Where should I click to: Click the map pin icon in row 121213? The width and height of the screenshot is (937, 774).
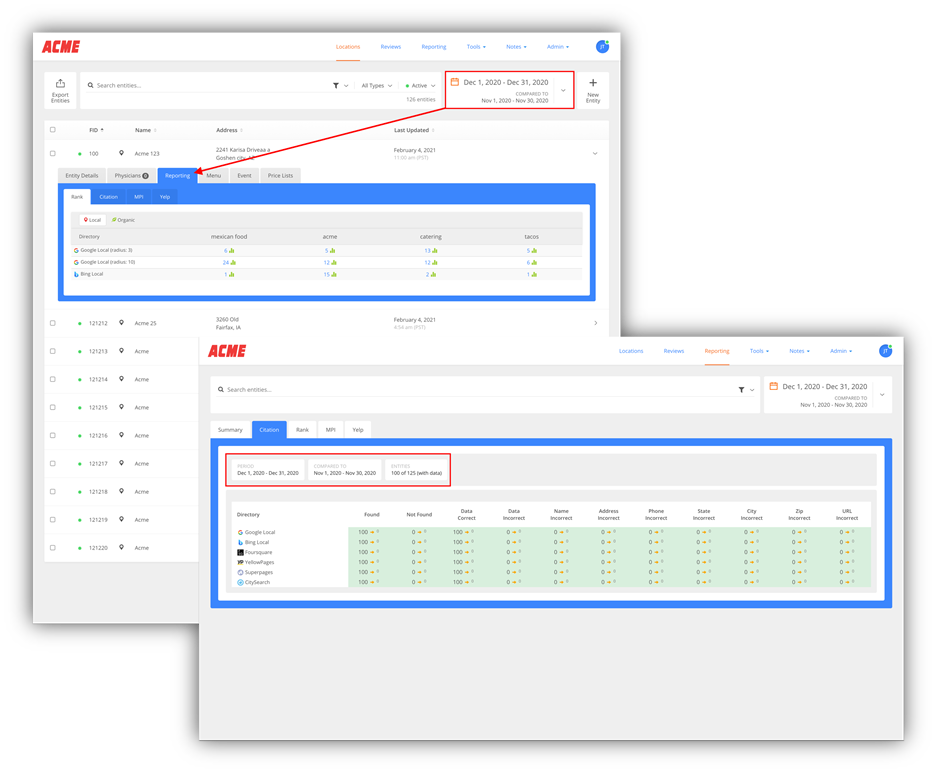click(x=121, y=351)
